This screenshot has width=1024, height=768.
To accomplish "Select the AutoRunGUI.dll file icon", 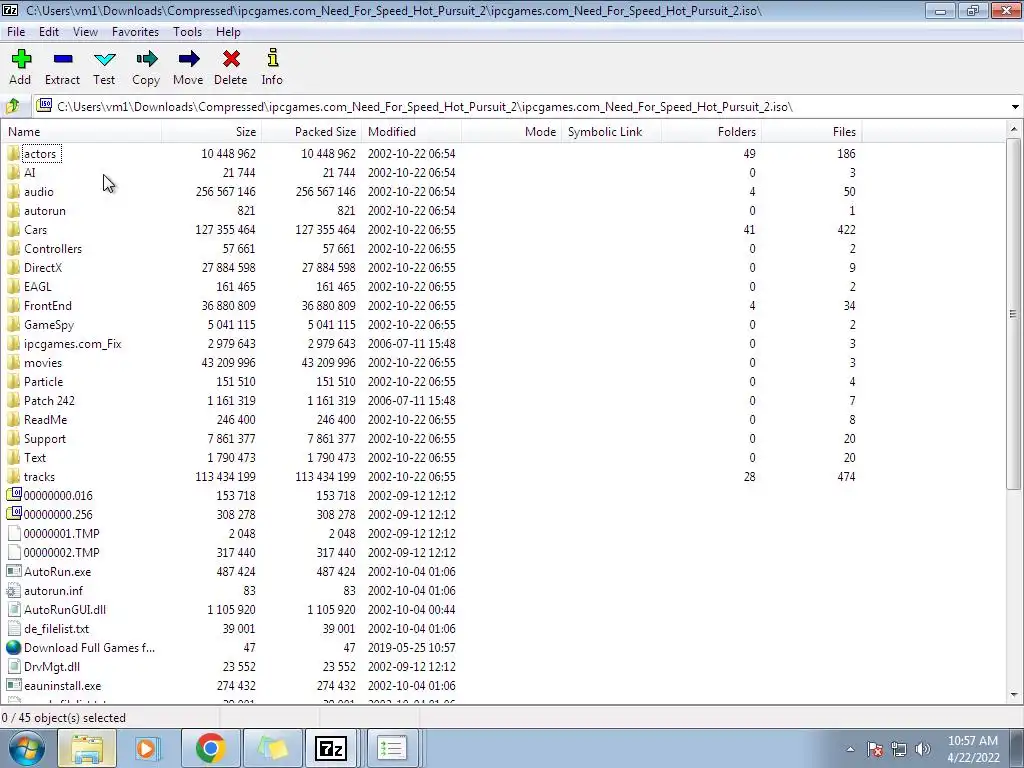I will point(14,609).
